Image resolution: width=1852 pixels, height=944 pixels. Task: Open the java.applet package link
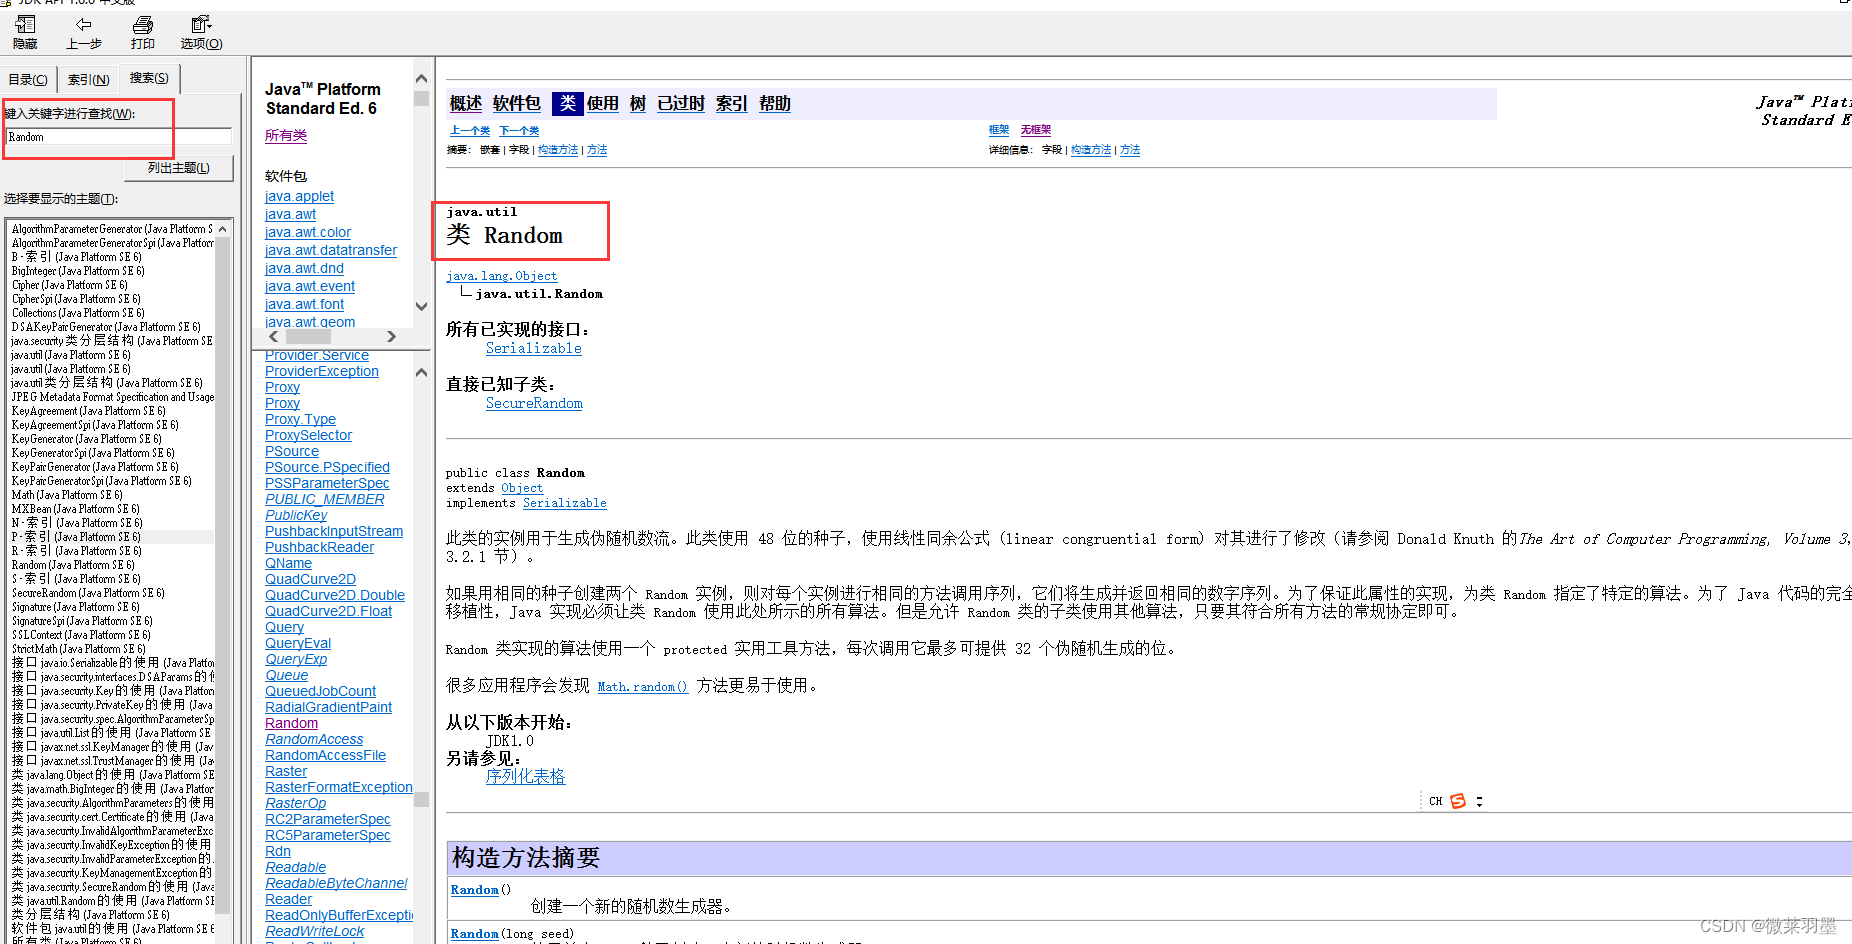tap(299, 196)
